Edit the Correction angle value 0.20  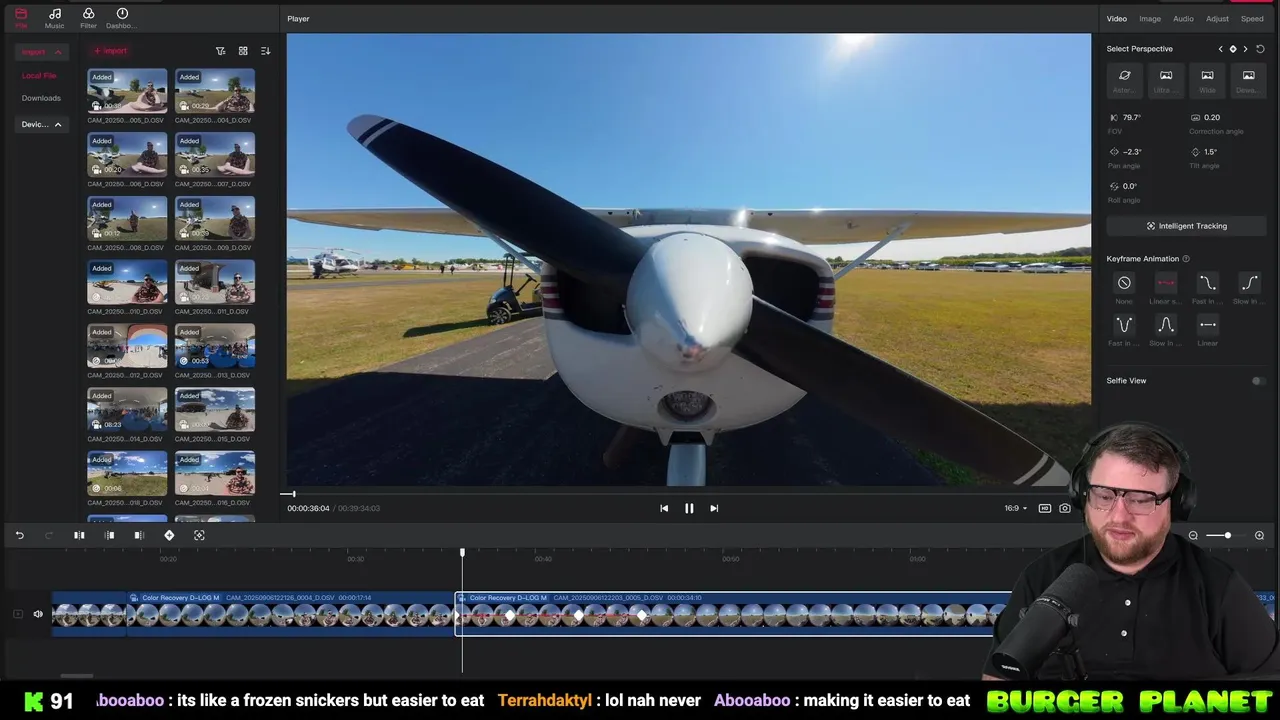[x=1211, y=117]
